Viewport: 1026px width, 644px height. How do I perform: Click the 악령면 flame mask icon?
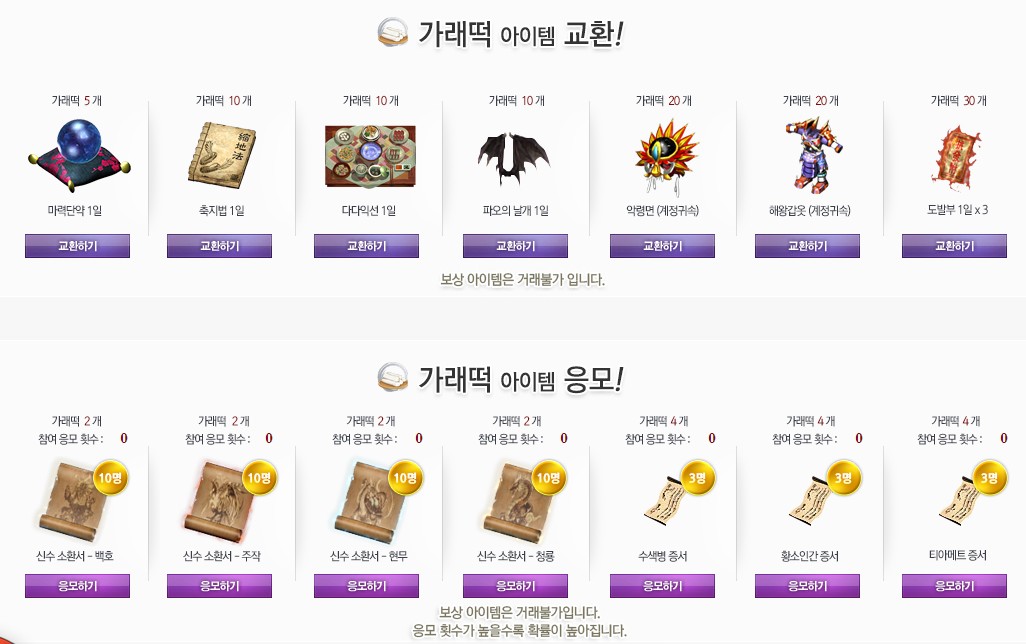(666, 157)
